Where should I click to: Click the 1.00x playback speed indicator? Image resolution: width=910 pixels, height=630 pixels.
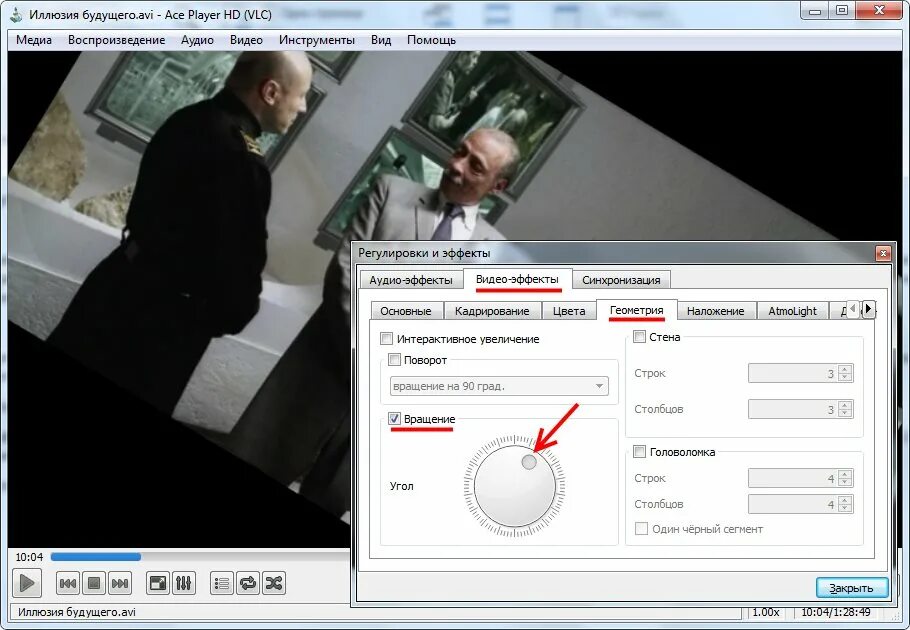coord(765,612)
